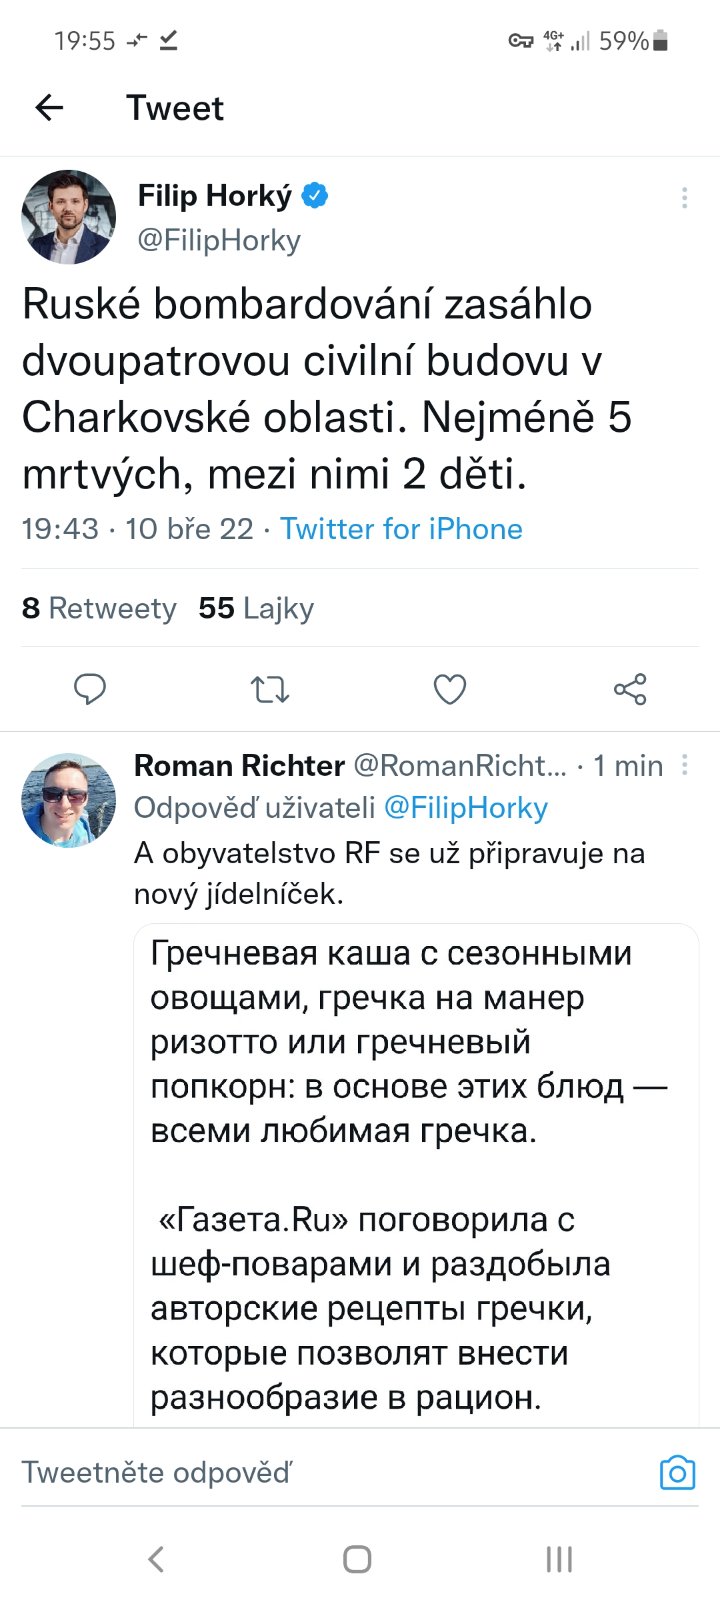The height and width of the screenshot is (1600, 720).
Task: Tap the back arrow in Tweet header
Action: 49,108
